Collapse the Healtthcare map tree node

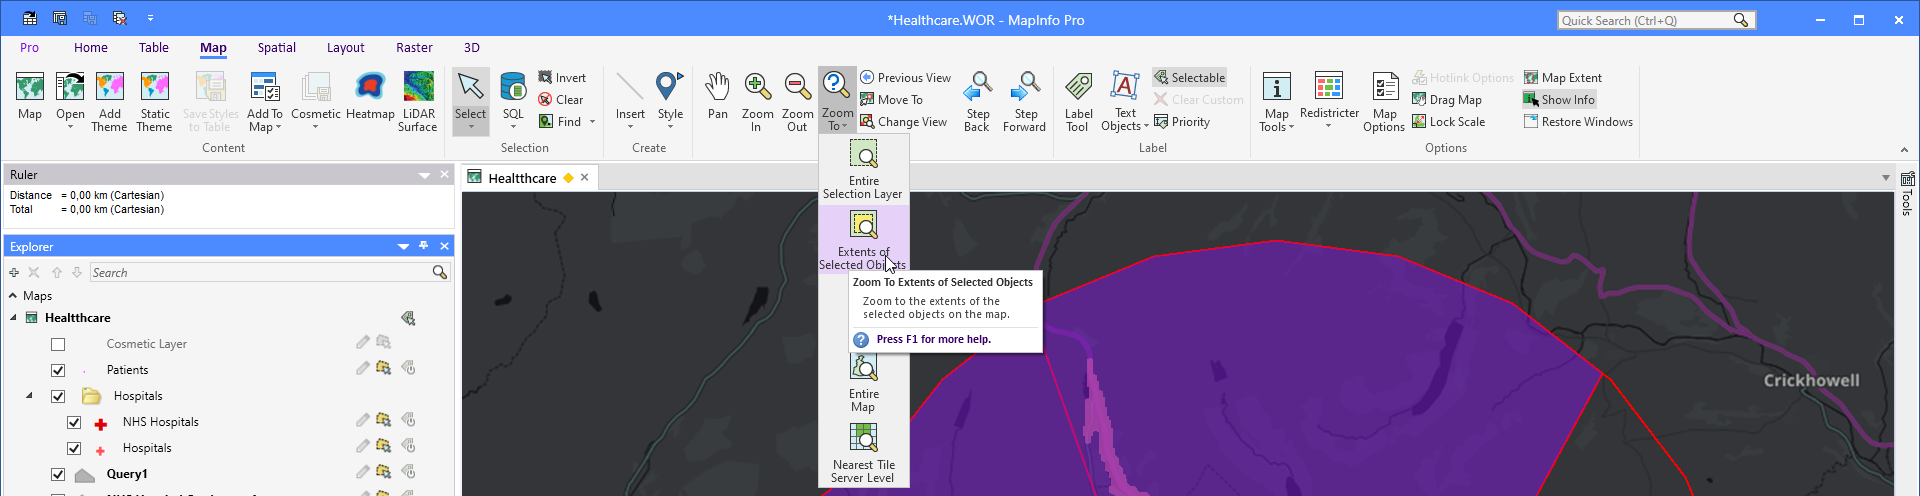tap(13, 318)
